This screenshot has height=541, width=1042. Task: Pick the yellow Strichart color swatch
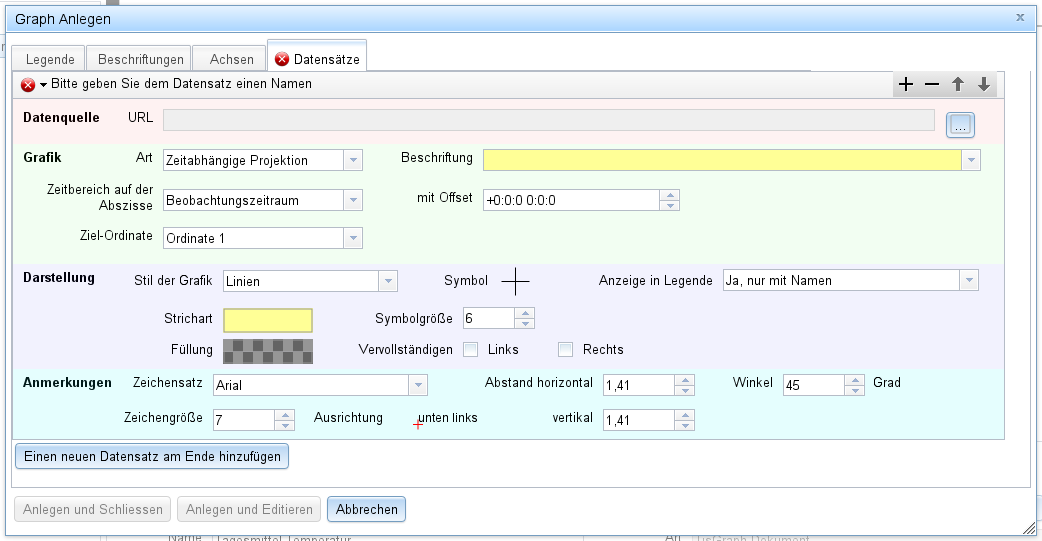point(268,320)
